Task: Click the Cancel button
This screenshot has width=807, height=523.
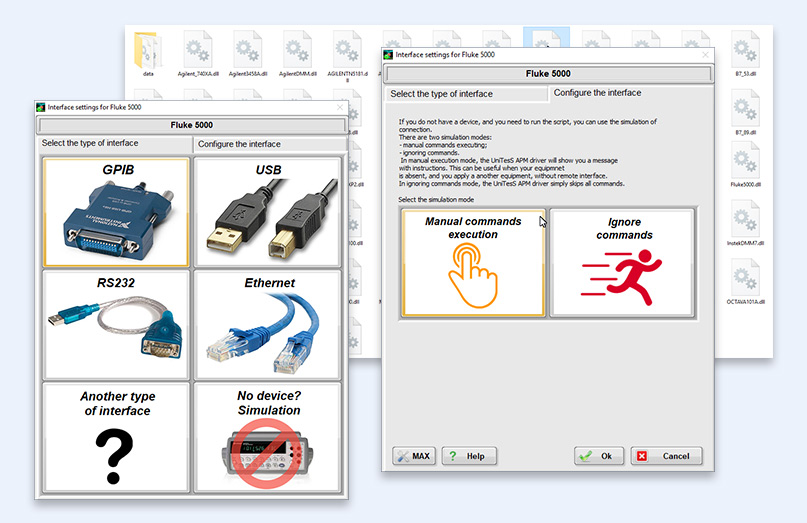Action: 666,456
